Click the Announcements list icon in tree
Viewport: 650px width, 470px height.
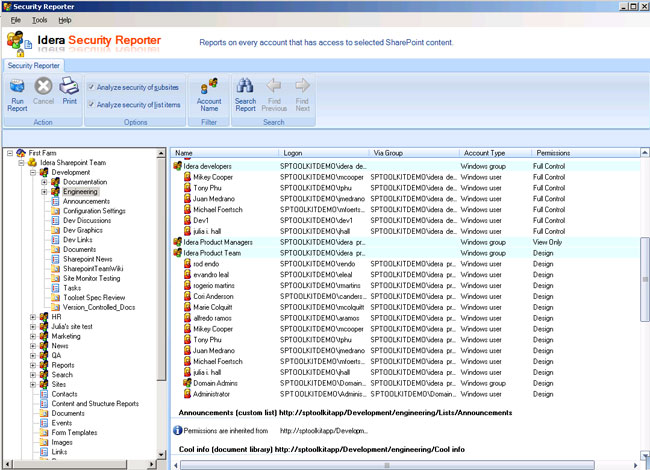(x=55, y=201)
